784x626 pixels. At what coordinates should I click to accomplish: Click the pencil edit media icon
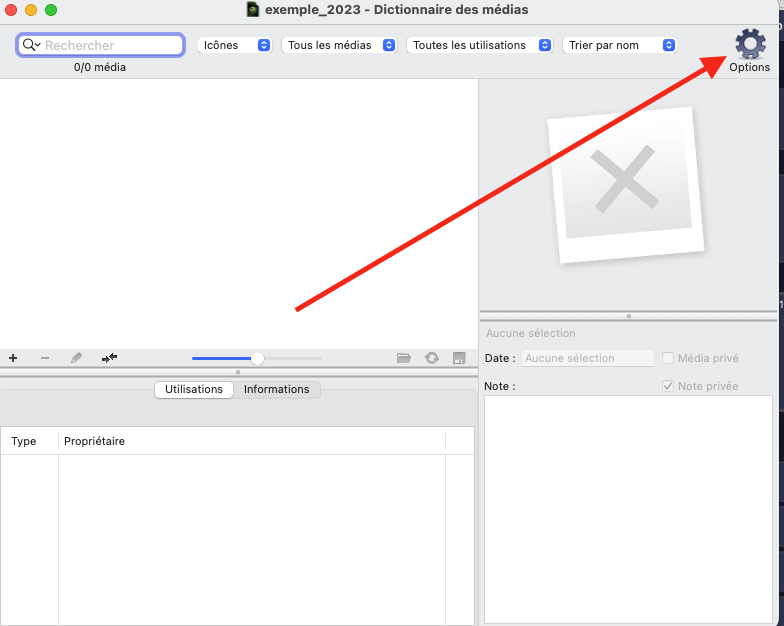pos(76,358)
